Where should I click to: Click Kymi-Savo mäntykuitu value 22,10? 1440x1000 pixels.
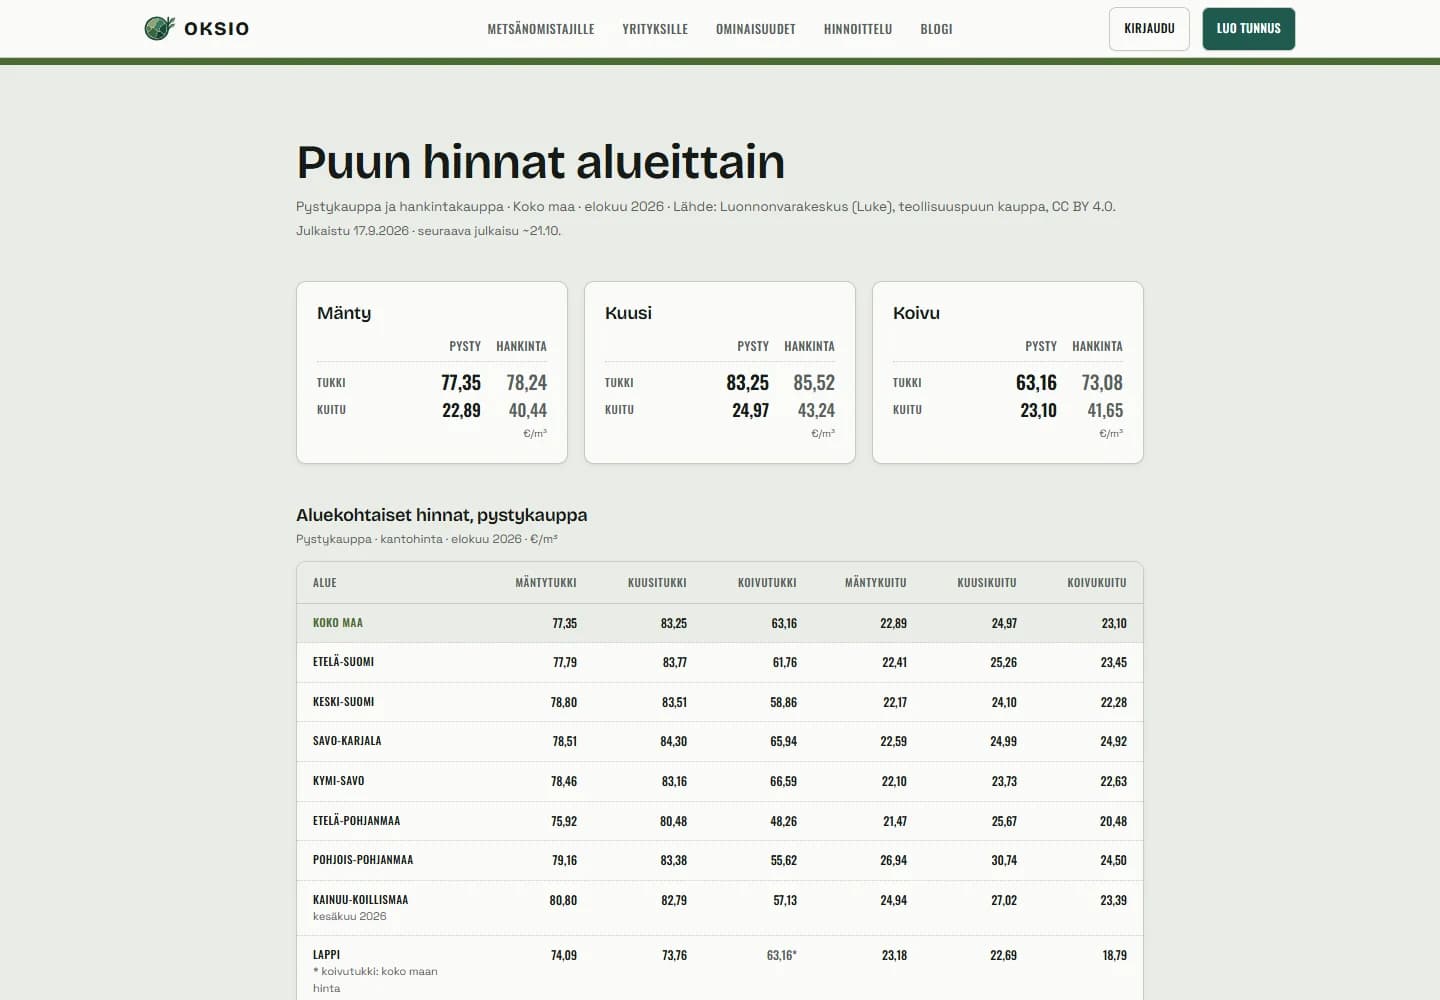[x=894, y=781]
